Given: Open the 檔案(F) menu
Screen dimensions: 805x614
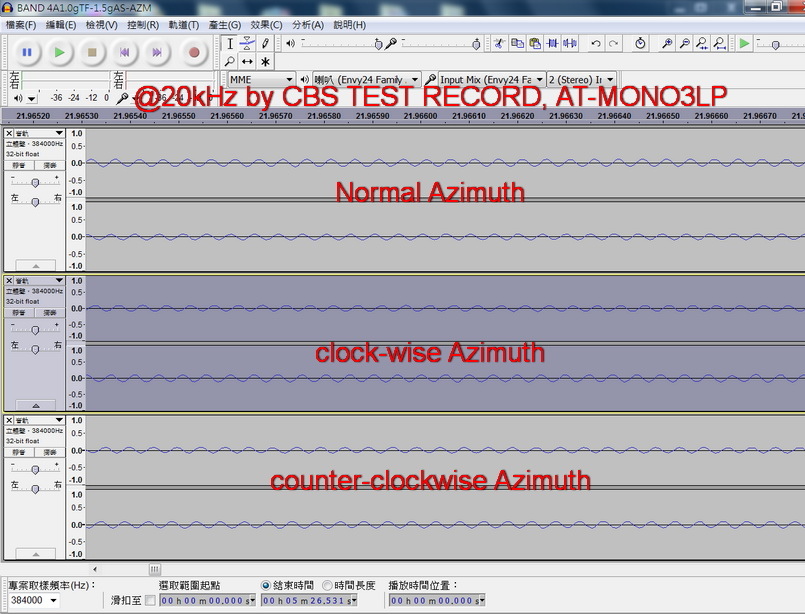Looking at the screenshot, I should [21, 25].
